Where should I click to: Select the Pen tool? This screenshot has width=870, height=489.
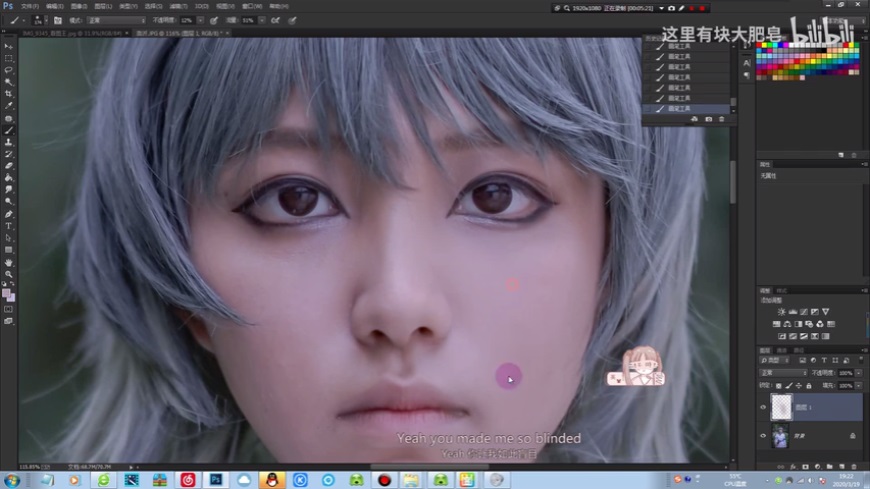(x=8, y=214)
